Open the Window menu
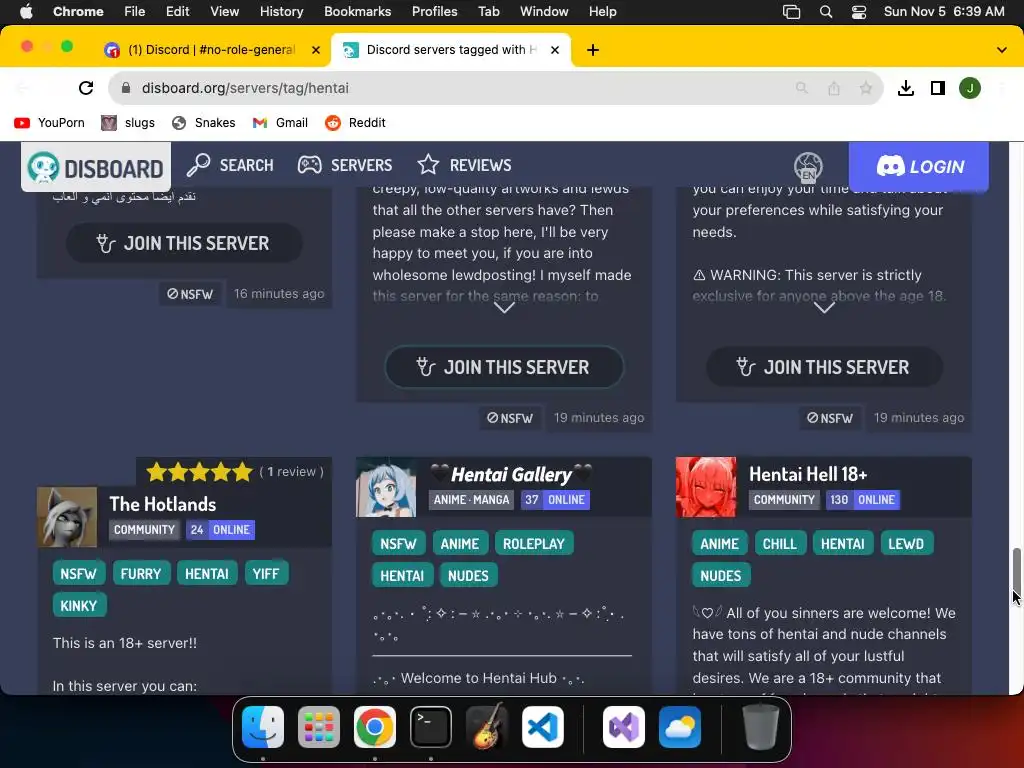 click(544, 11)
